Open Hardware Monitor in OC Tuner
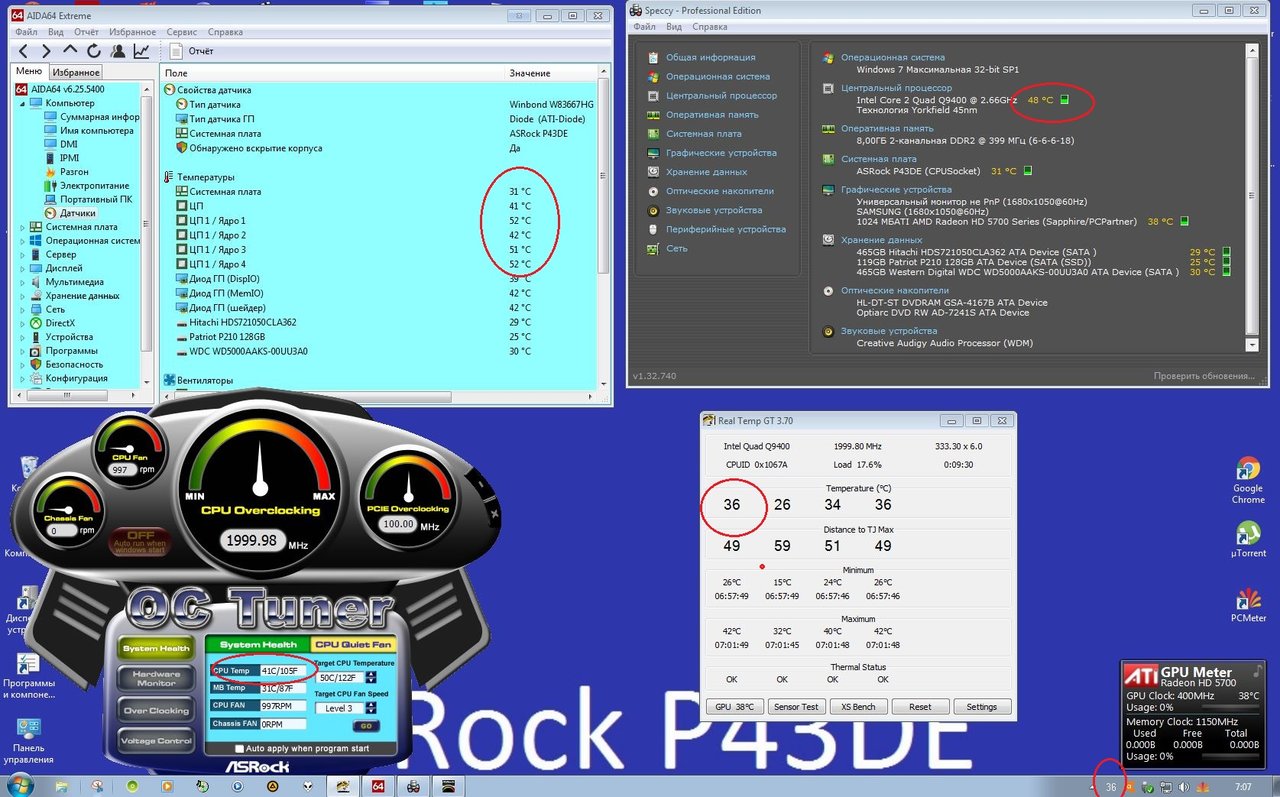1280x797 pixels. coord(156,679)
